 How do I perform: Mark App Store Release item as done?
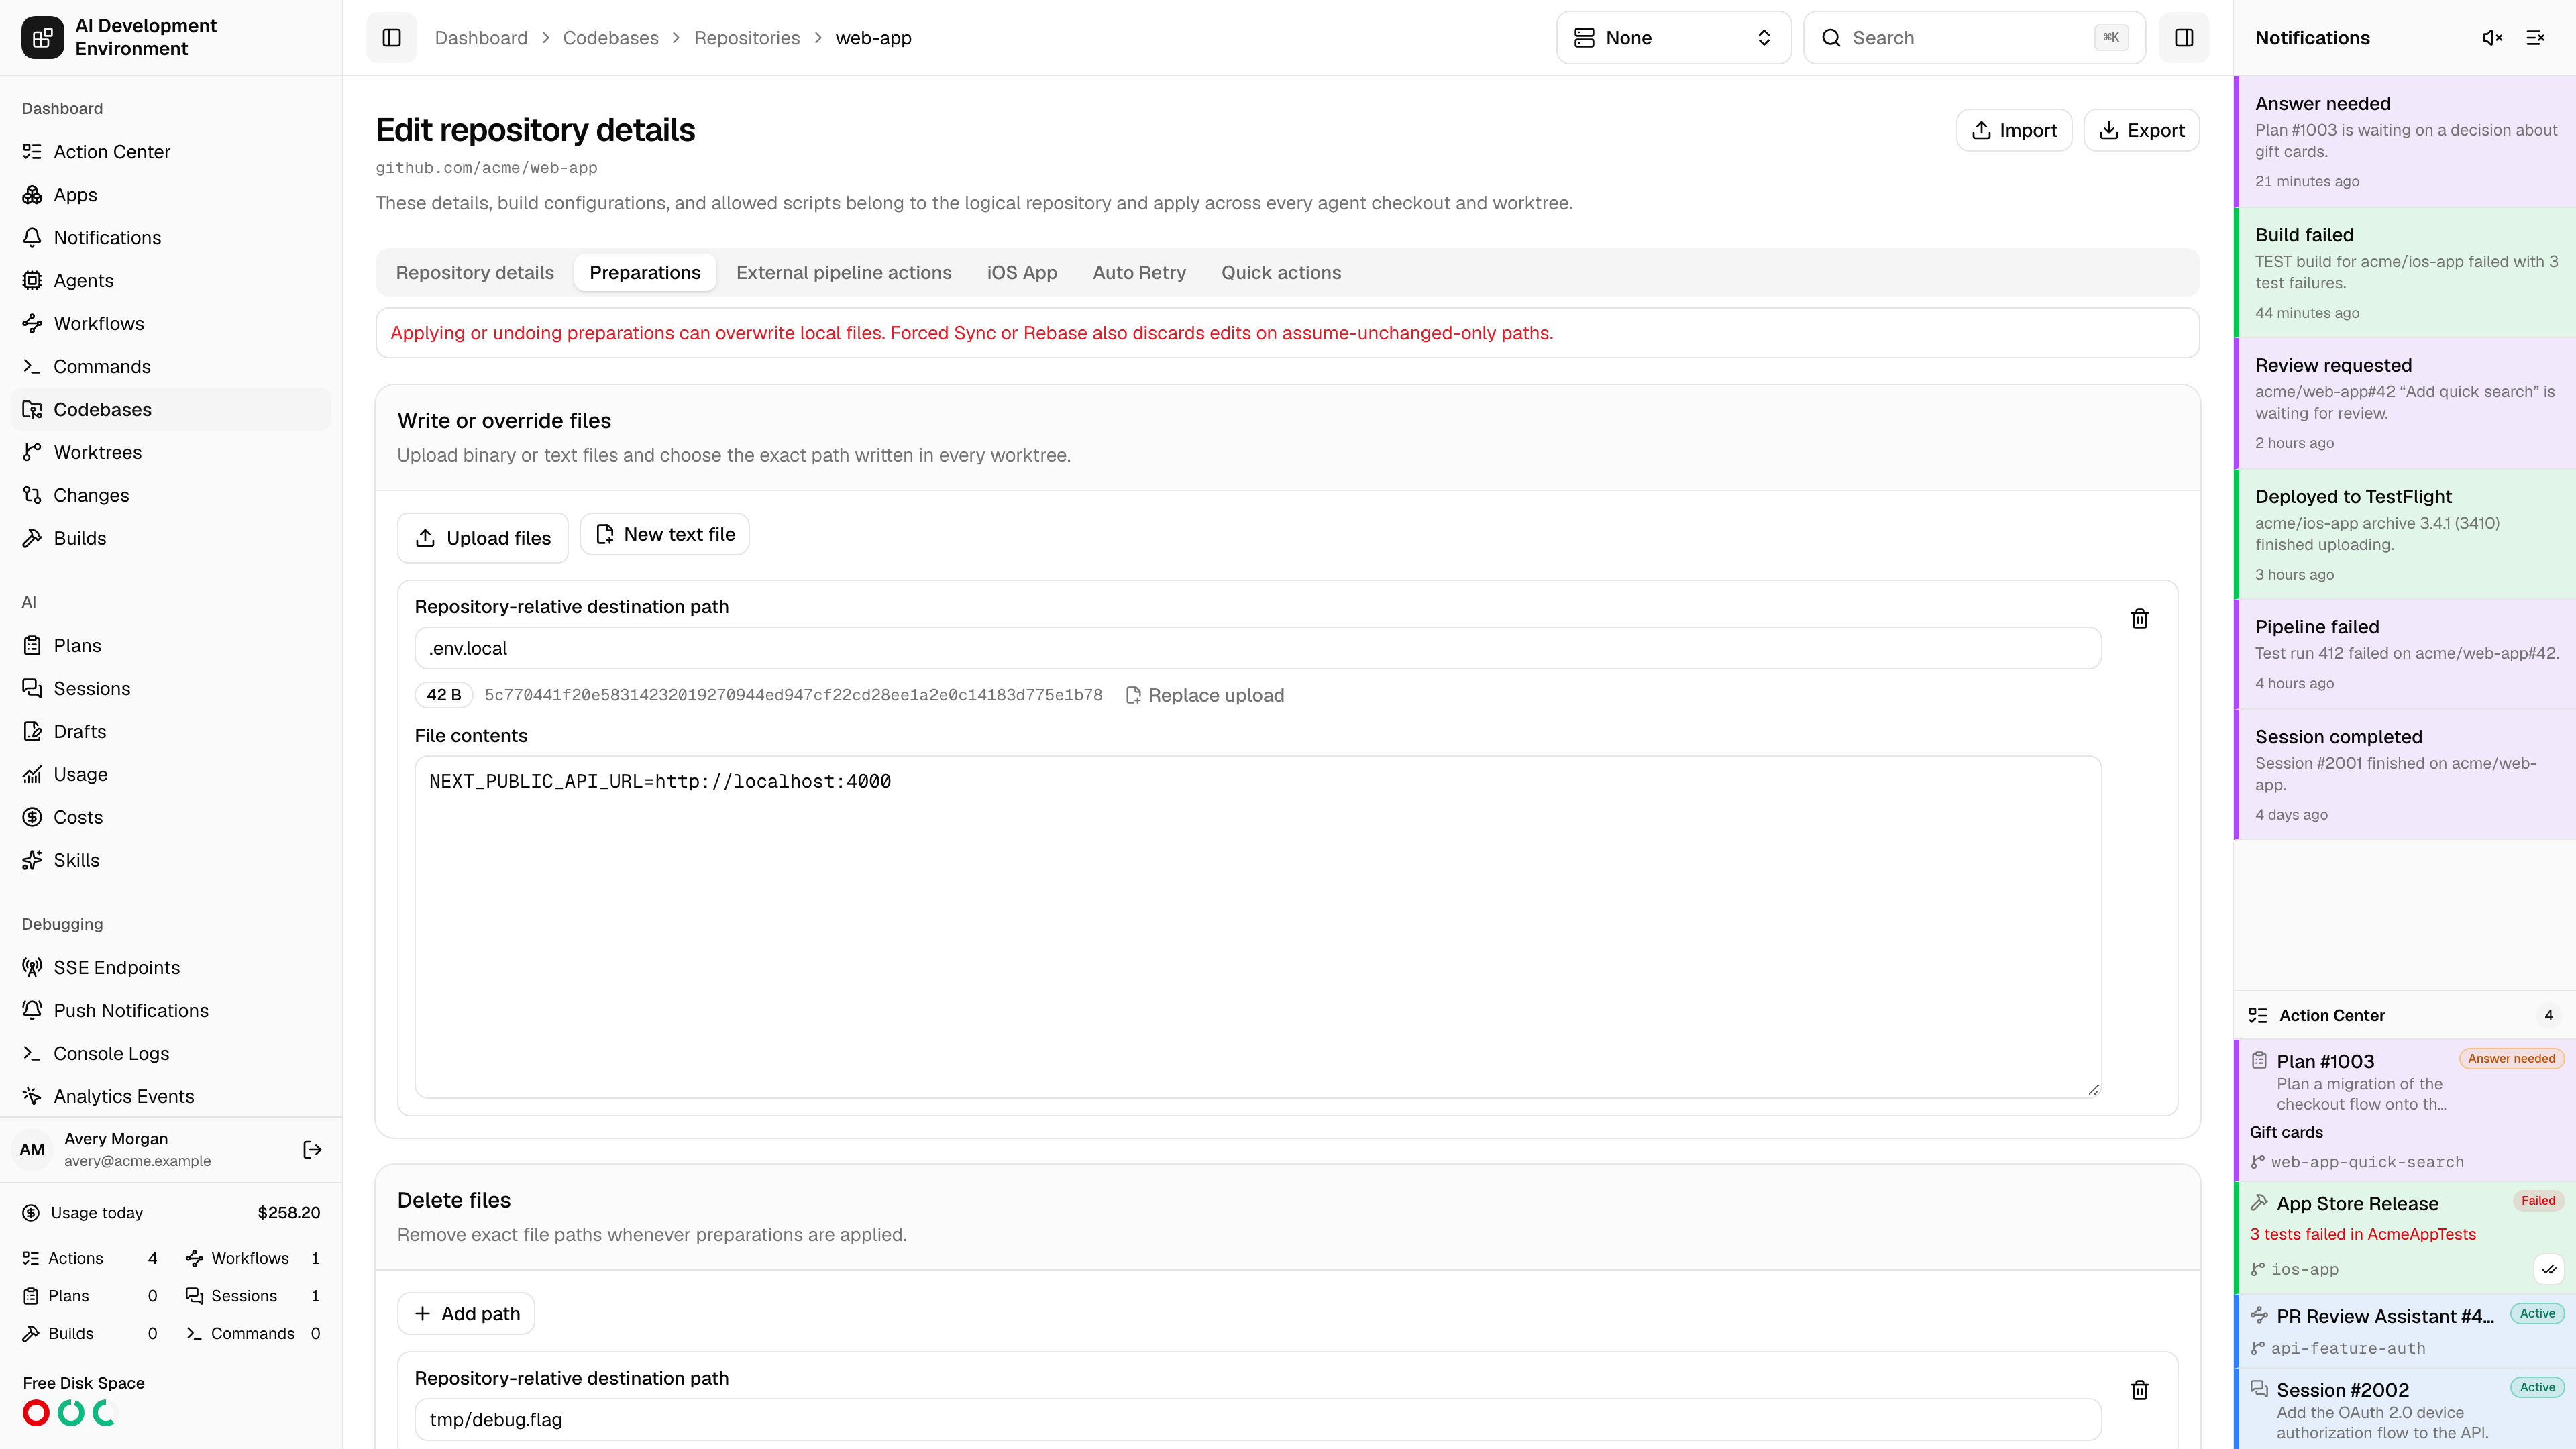[x=2548, y=1269]
